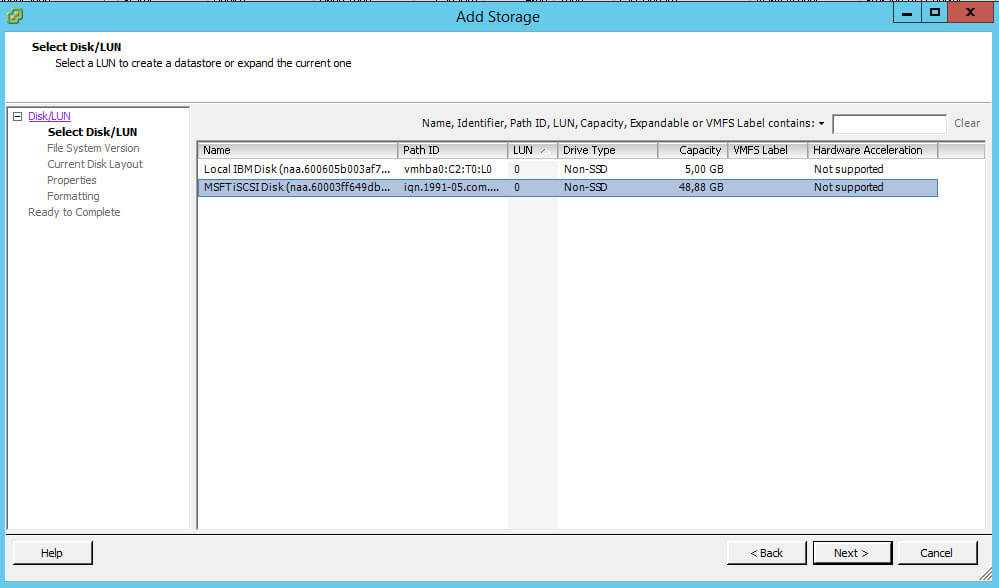999x588 pixels.
Task: Toggle sort on the LUN column
Action: [x=531, y=150]
